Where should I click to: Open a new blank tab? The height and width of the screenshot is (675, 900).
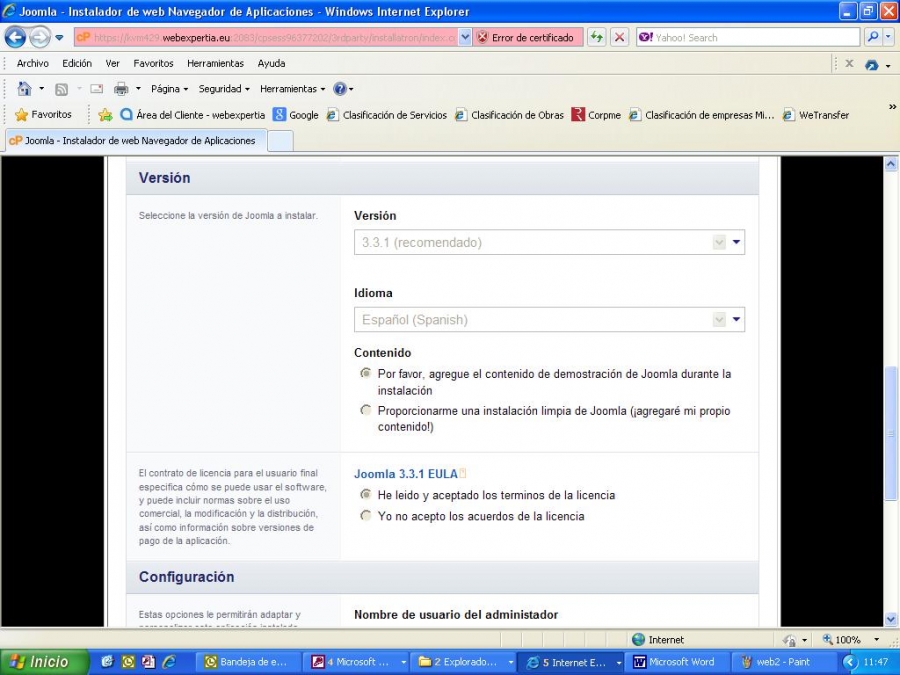tap(280, 141)
